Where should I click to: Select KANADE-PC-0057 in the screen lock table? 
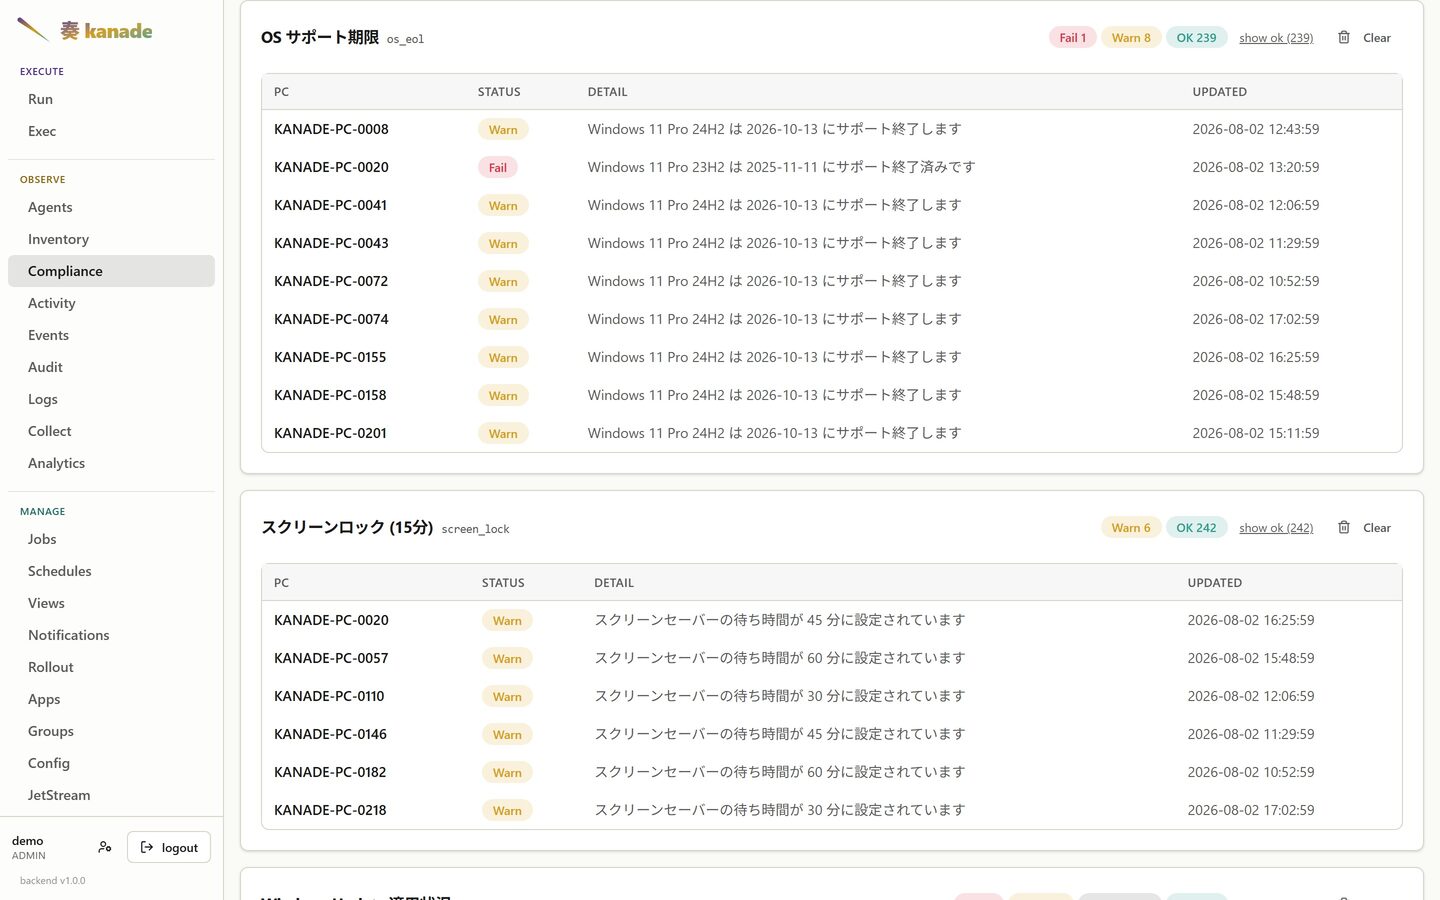pos(331,658)
